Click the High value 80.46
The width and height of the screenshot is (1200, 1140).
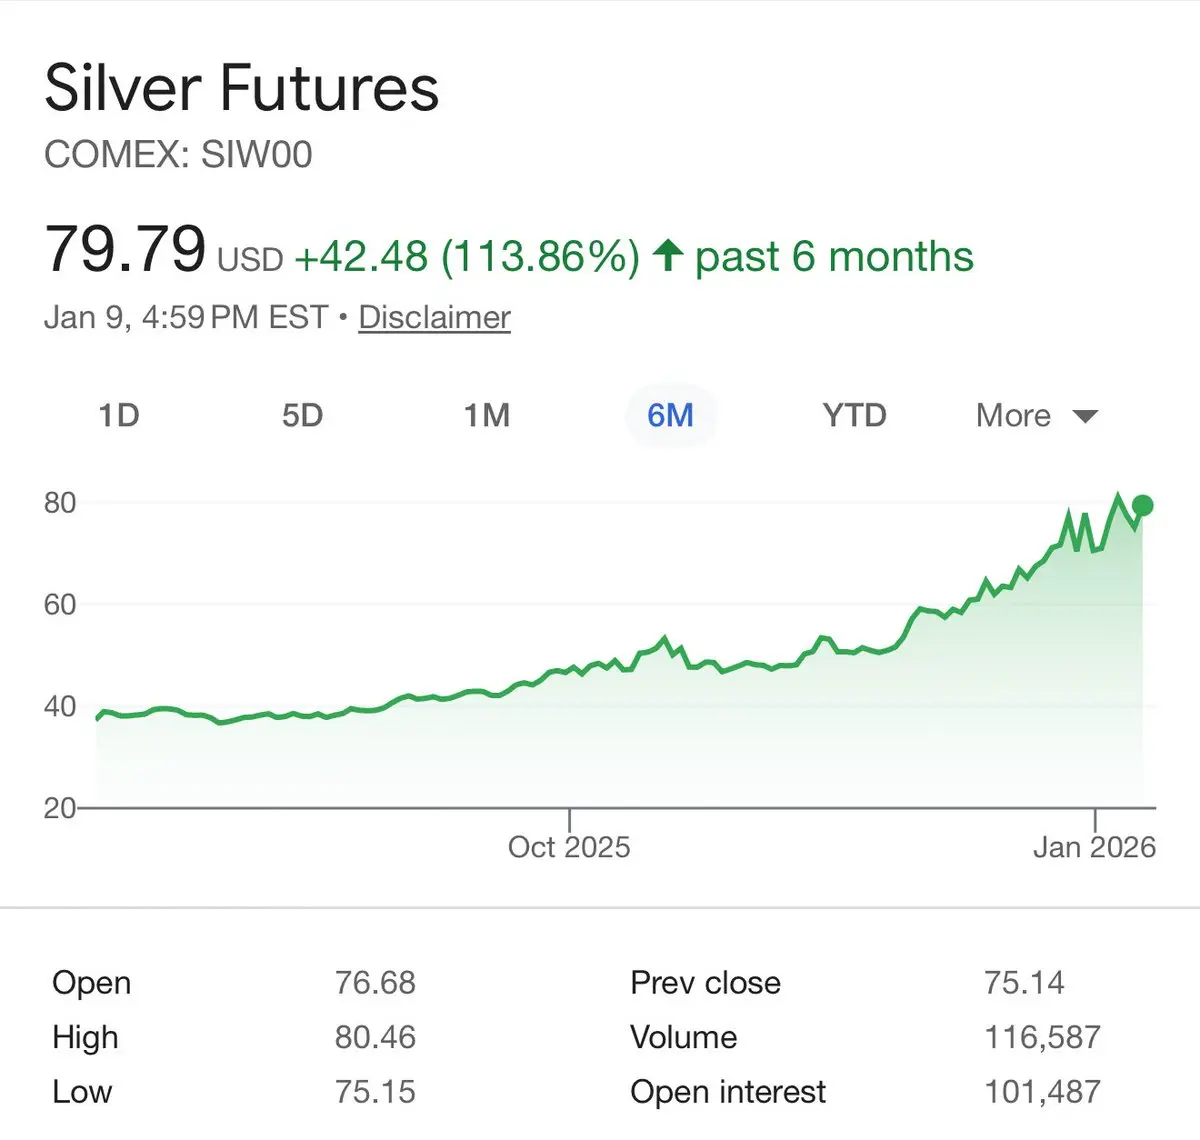375,1037
